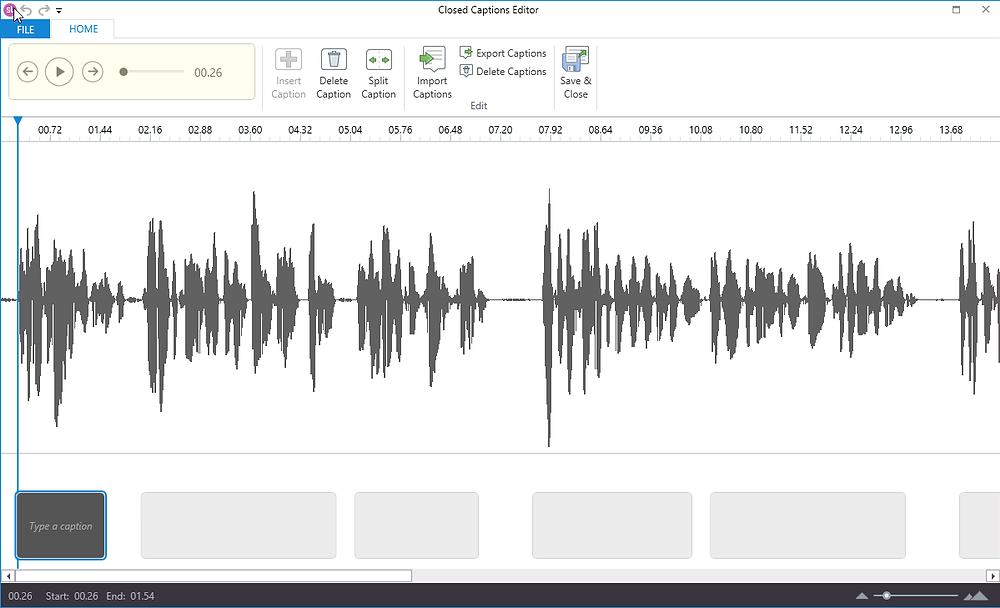Zoom in using the large mountains icon
1000x608 pixels.
click(x=976, y=596)
